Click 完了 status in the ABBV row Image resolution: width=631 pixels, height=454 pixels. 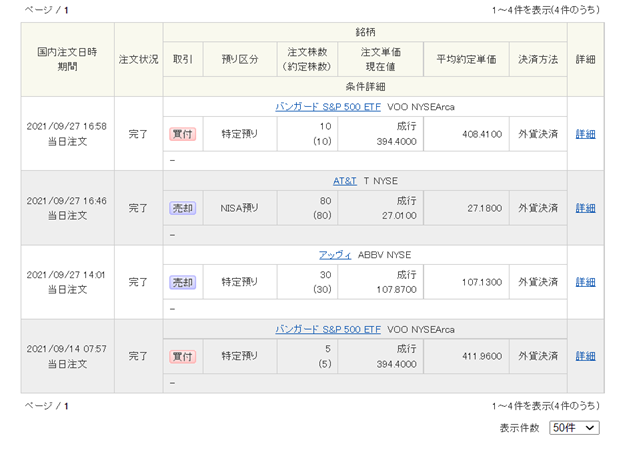click(x=138, y=282)
